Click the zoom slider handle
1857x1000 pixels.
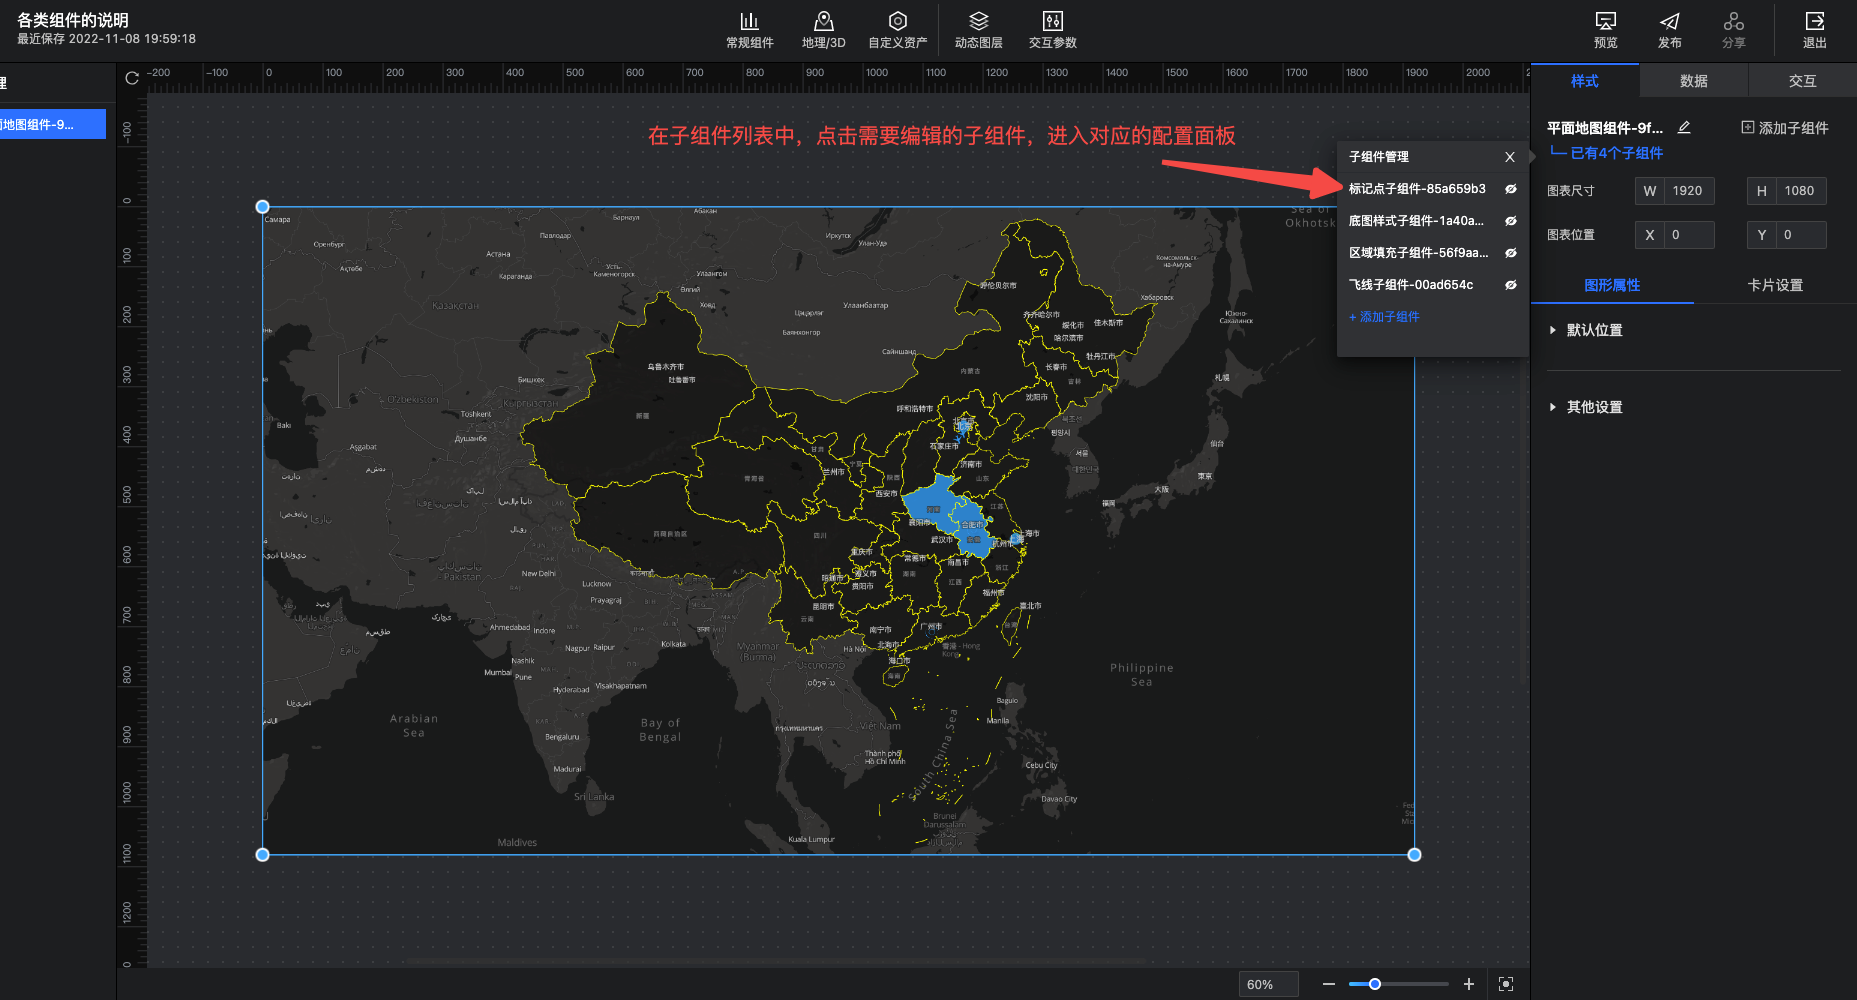1375,984
